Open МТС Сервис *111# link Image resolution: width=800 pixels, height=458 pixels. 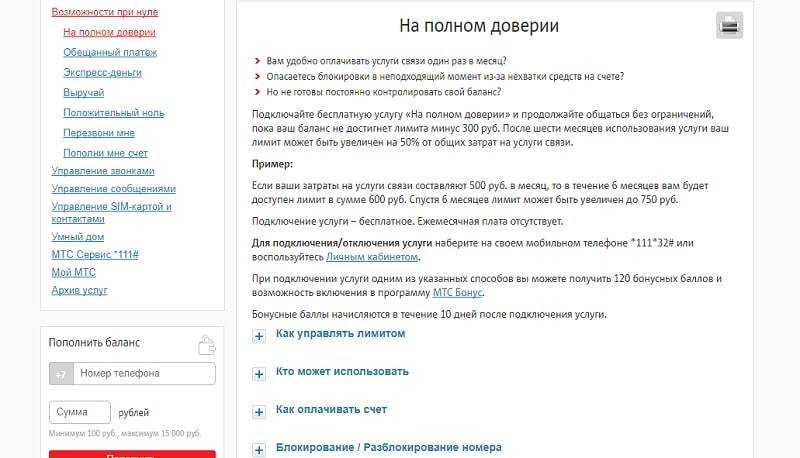(x=95, y=255)
